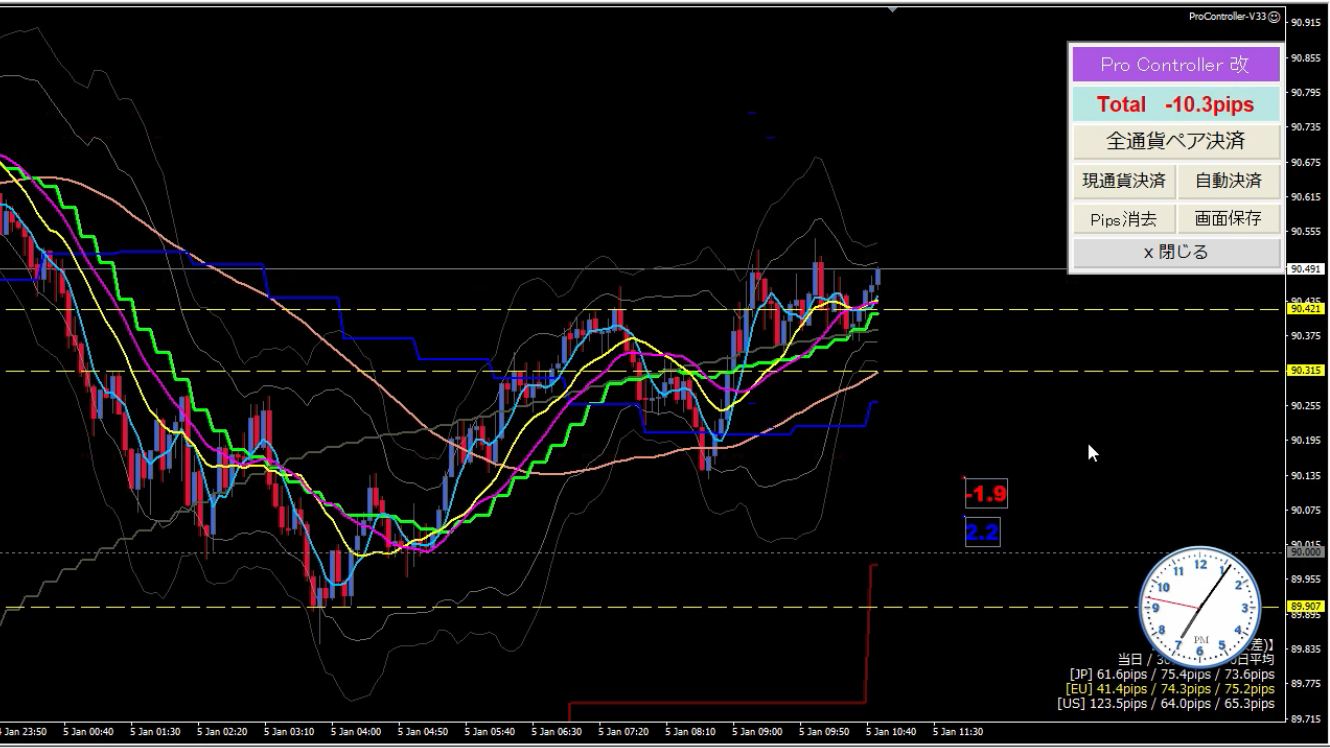Click the 5 Jan 11:30 time label

[960, 732]
